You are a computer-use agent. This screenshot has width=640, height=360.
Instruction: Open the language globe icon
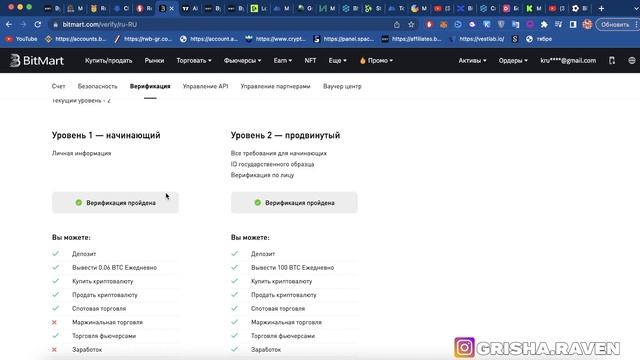(632, 60)
